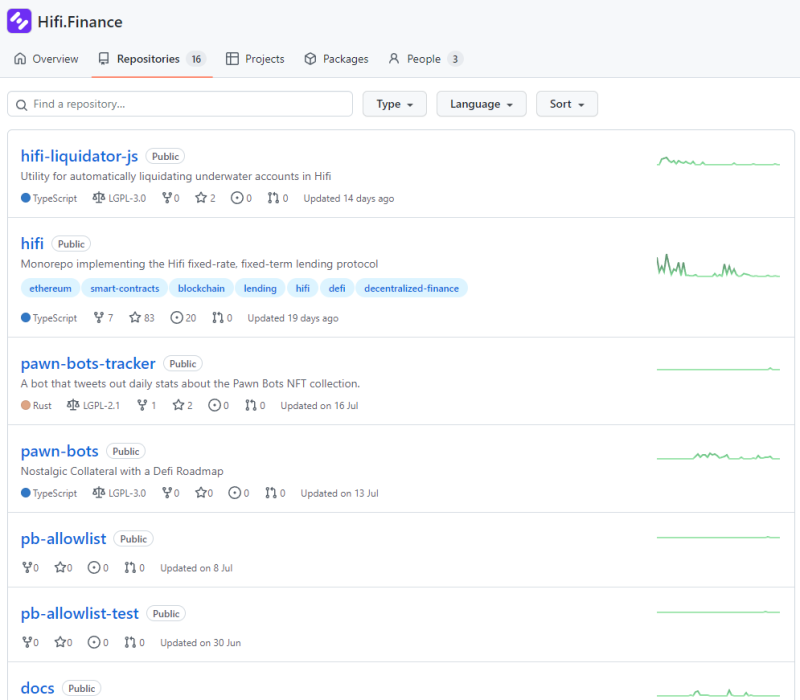800x700 pixels.
Task: Click the LGPL-2.1 license icon for pawn-bots-tracker
Action: pos(73,405)
